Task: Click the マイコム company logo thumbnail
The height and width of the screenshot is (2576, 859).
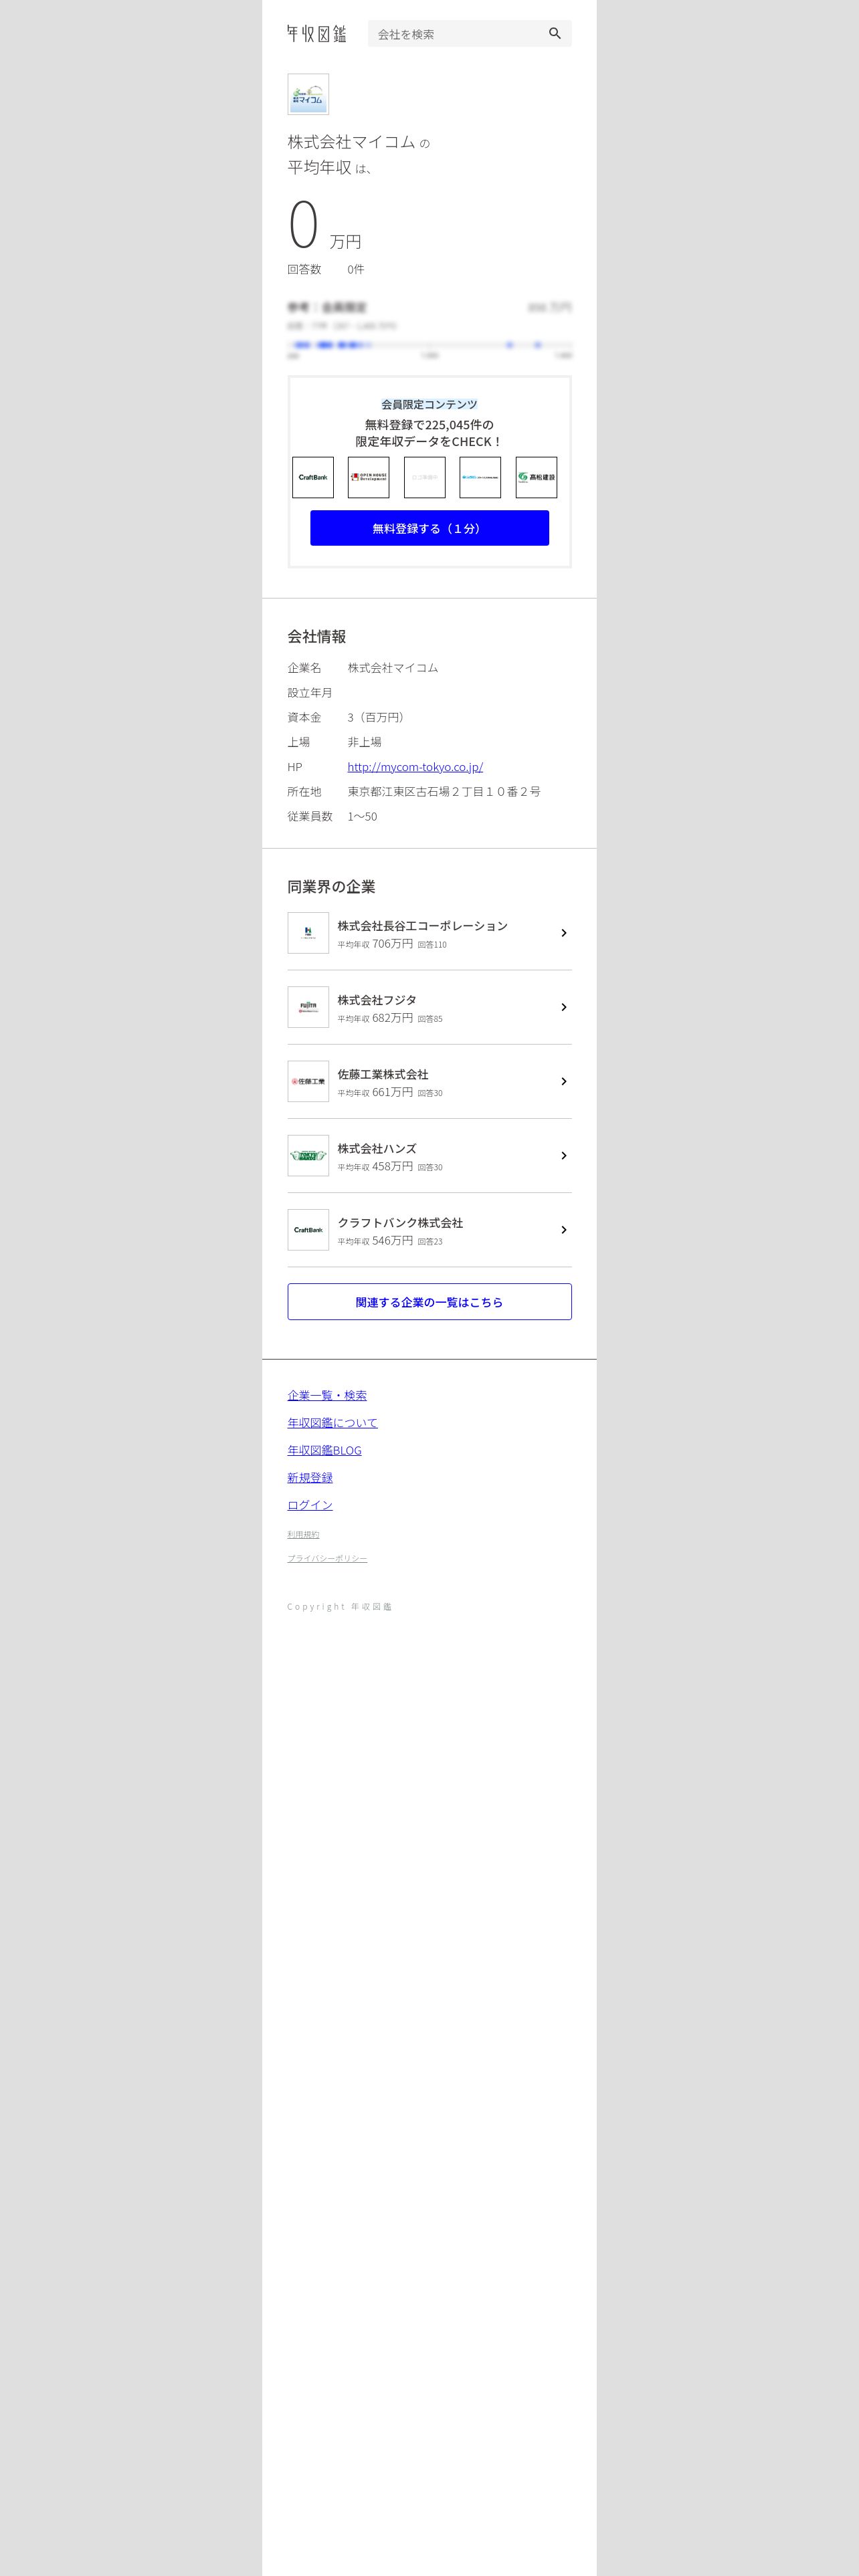Action: click(308, 94)
